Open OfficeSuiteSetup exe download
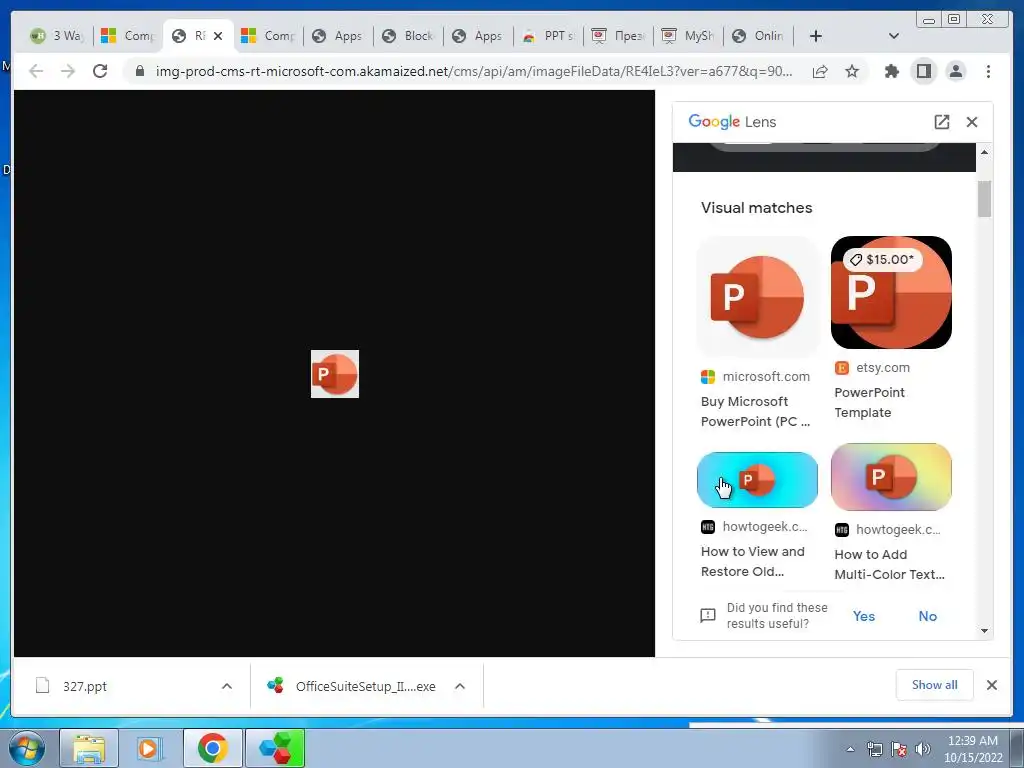The height and width of the screenshot is (768, 1024). coord(351,686)
